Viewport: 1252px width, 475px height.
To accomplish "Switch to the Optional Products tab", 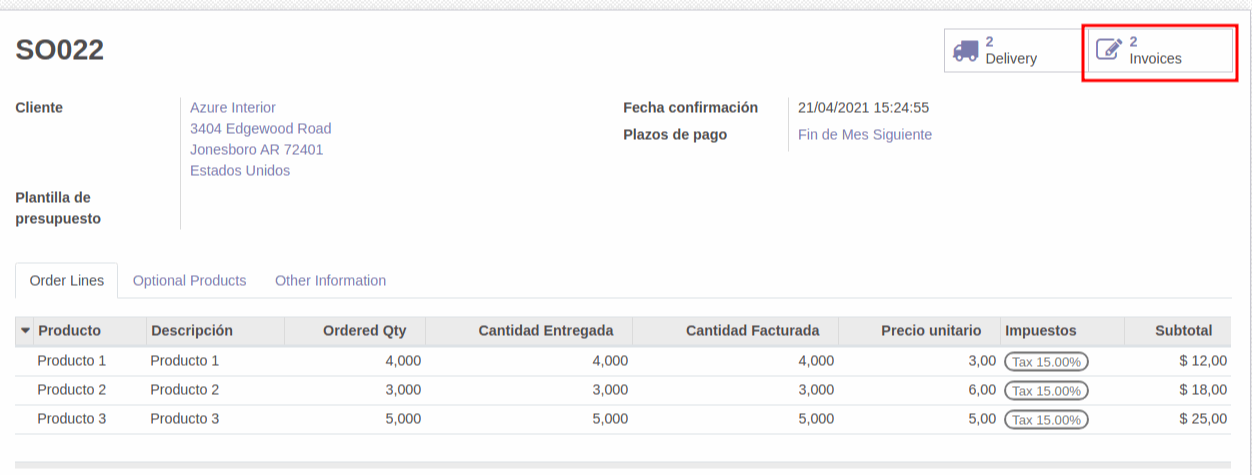I will tap(189, 281).
